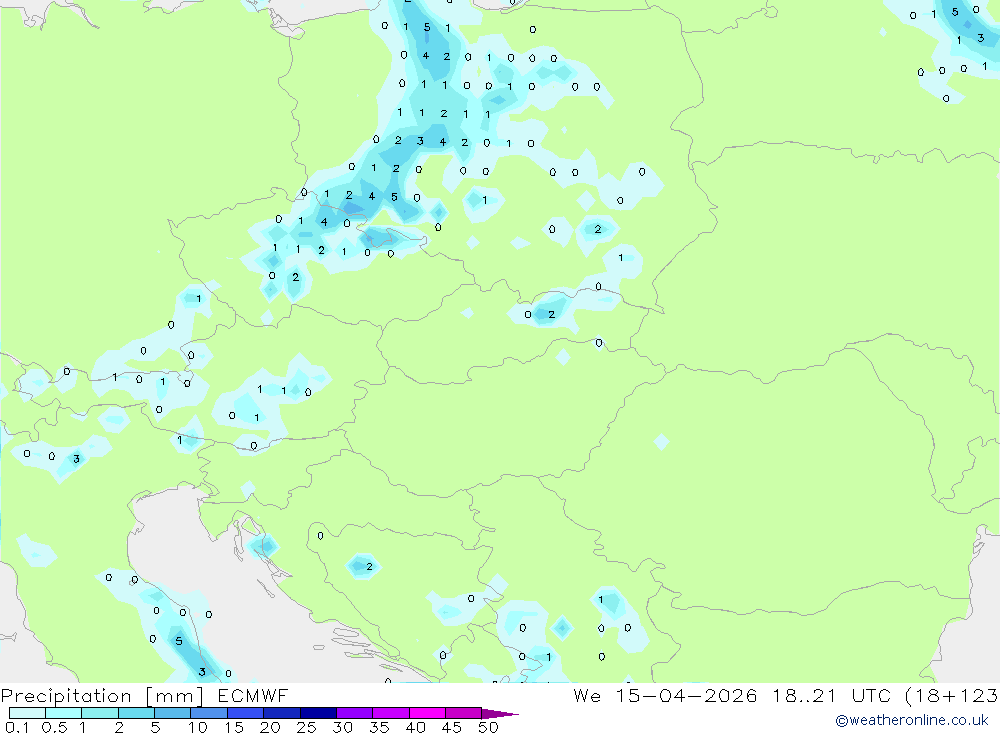This screenshot has width=1000, height=733.
Task: Click the '18..21 UTC' time range text
Action: (x=831, y=695)
